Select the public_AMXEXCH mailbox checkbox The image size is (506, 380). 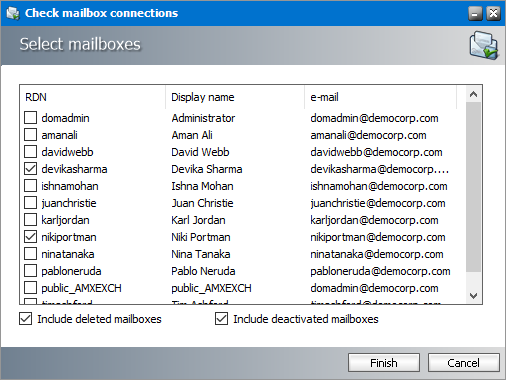[x=30, y=288]
